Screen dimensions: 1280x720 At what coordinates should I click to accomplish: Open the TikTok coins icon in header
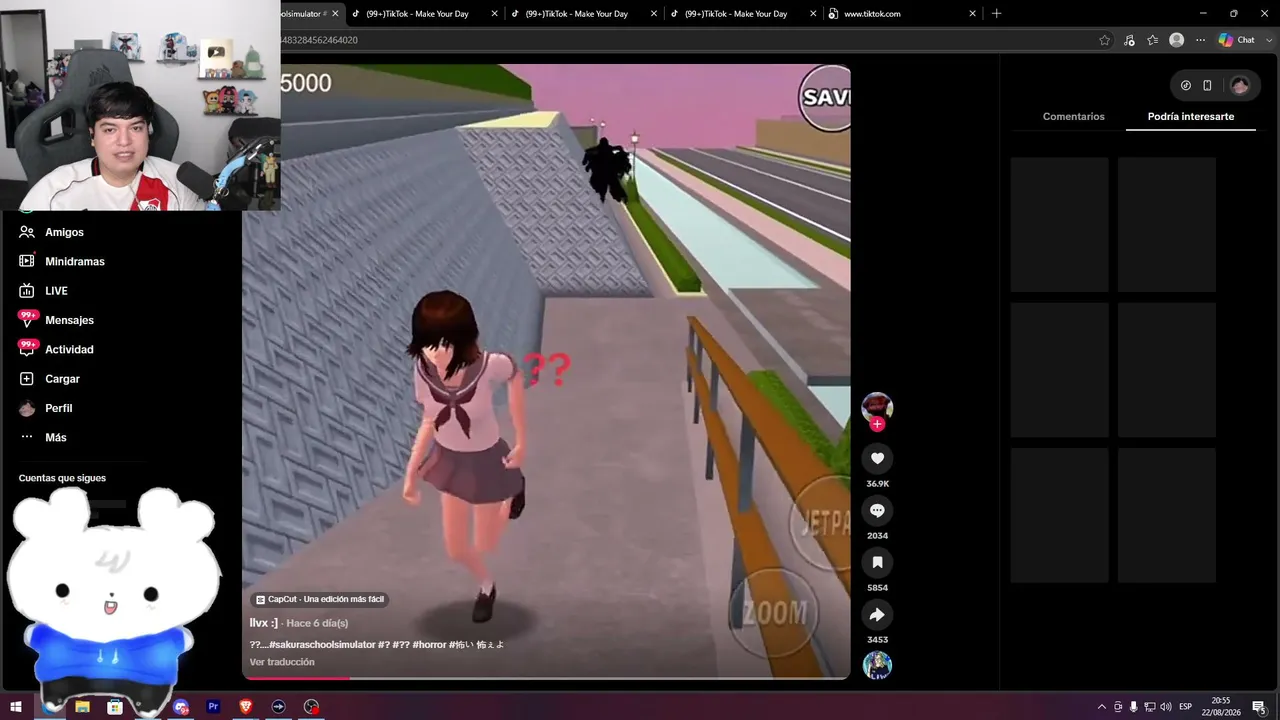coord(1186,85)
